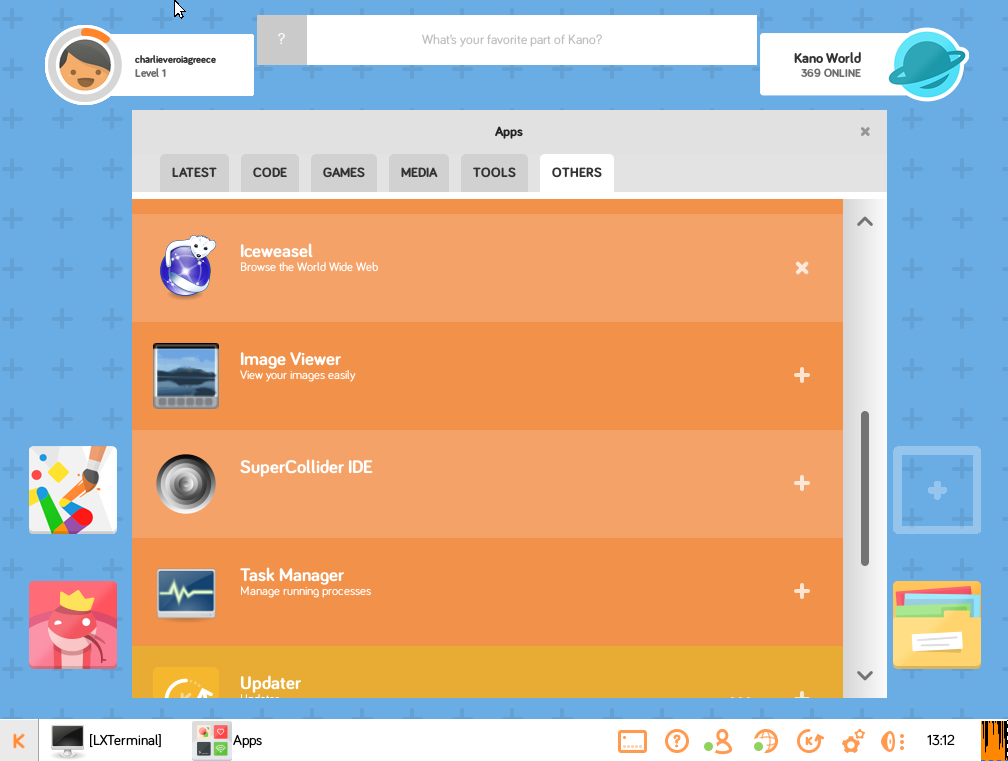1008x761 pixels.
Task: Click 'View your images easily' description
Action: pyautogui.click(x=298, y=375)
